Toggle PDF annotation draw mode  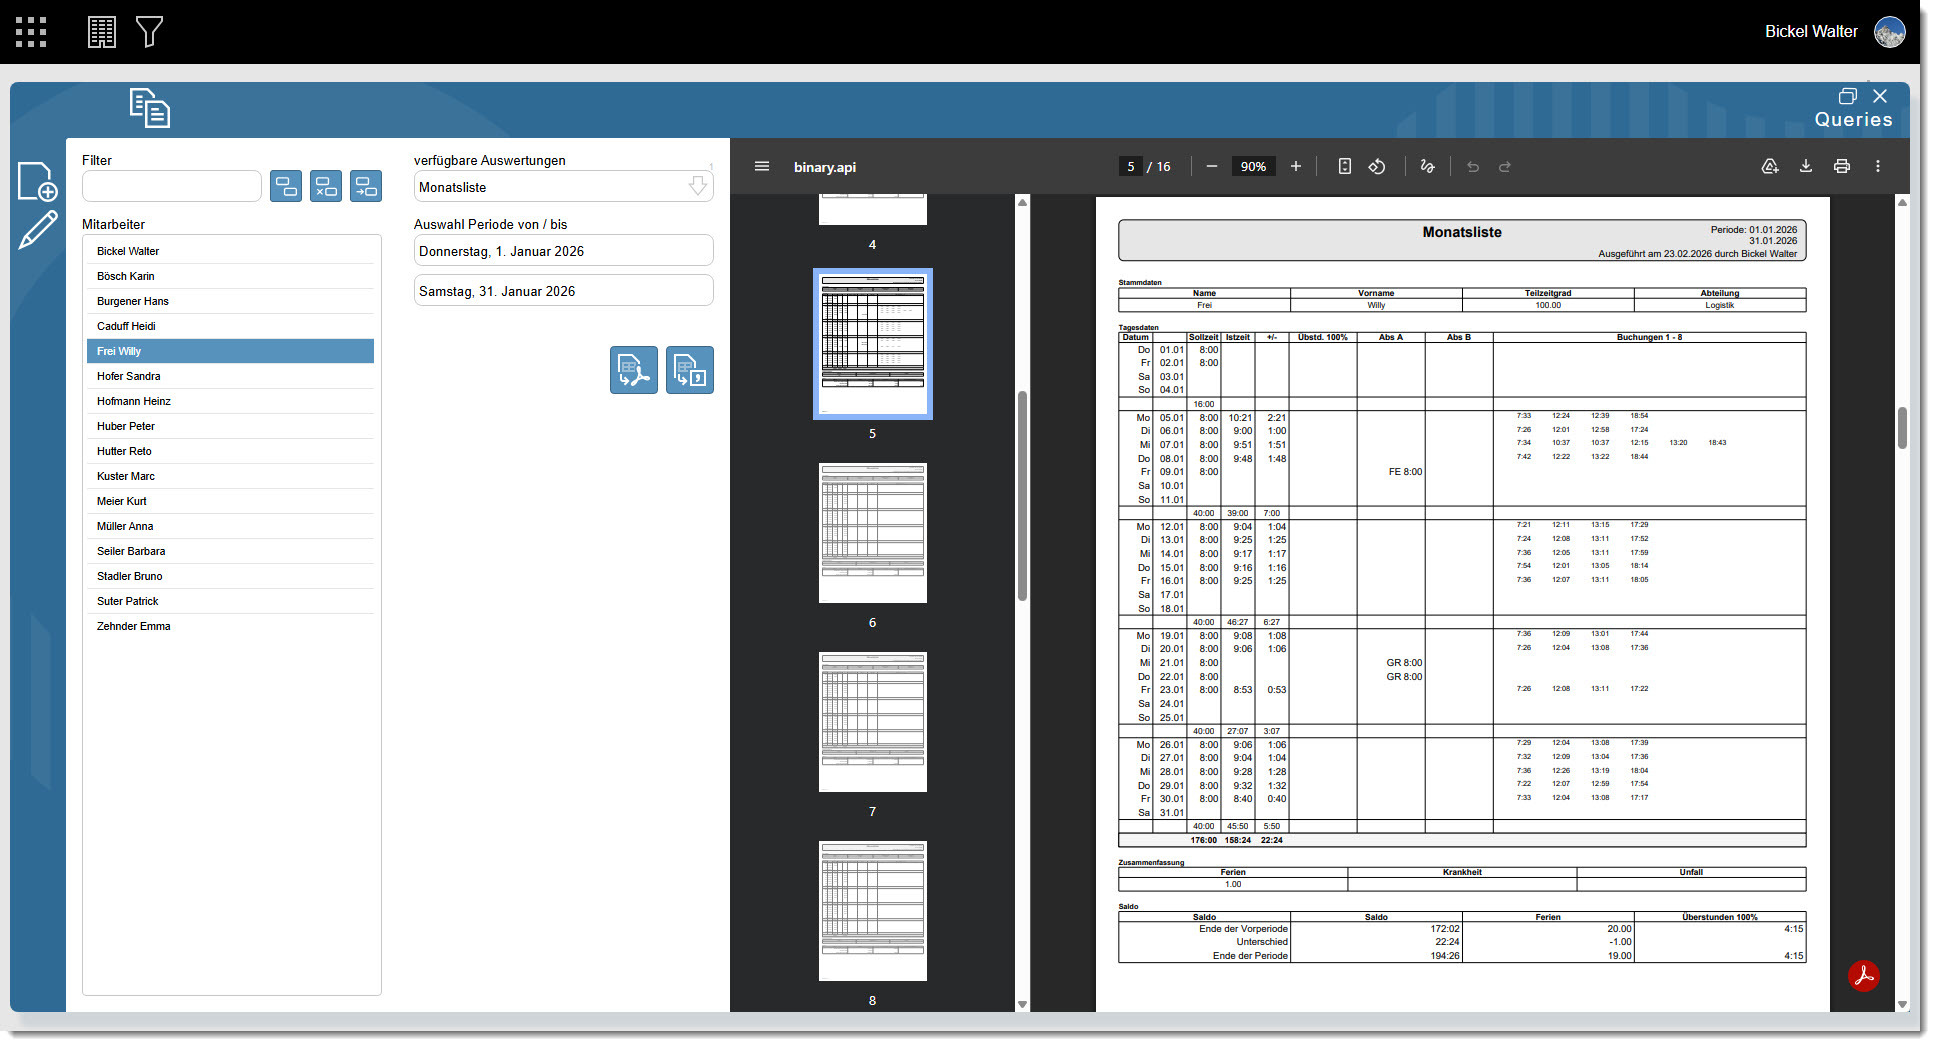point(1427,167)
